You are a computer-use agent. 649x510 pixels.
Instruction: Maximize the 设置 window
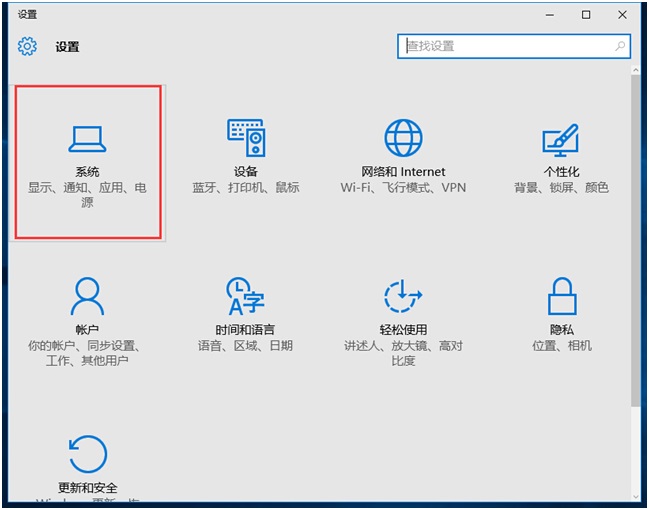(586, 15)
